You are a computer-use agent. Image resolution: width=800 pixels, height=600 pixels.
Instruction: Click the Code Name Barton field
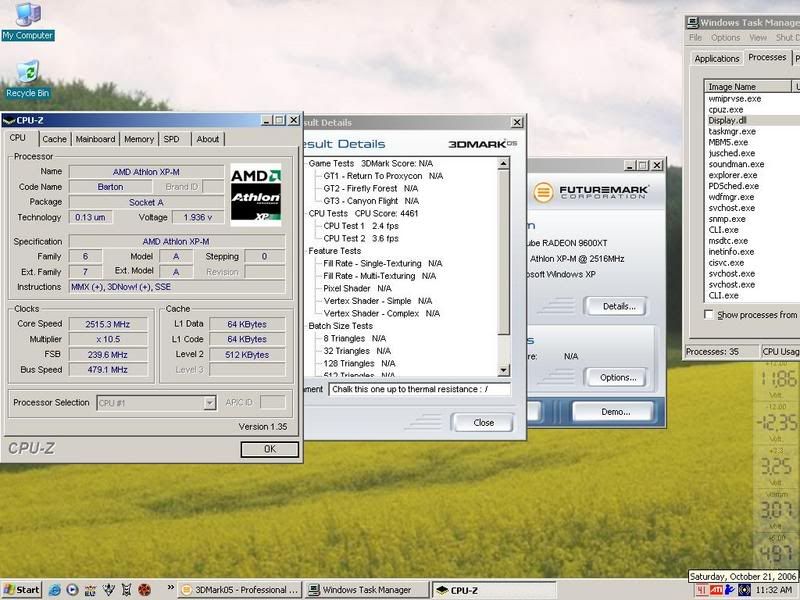[x=110, y=187]
